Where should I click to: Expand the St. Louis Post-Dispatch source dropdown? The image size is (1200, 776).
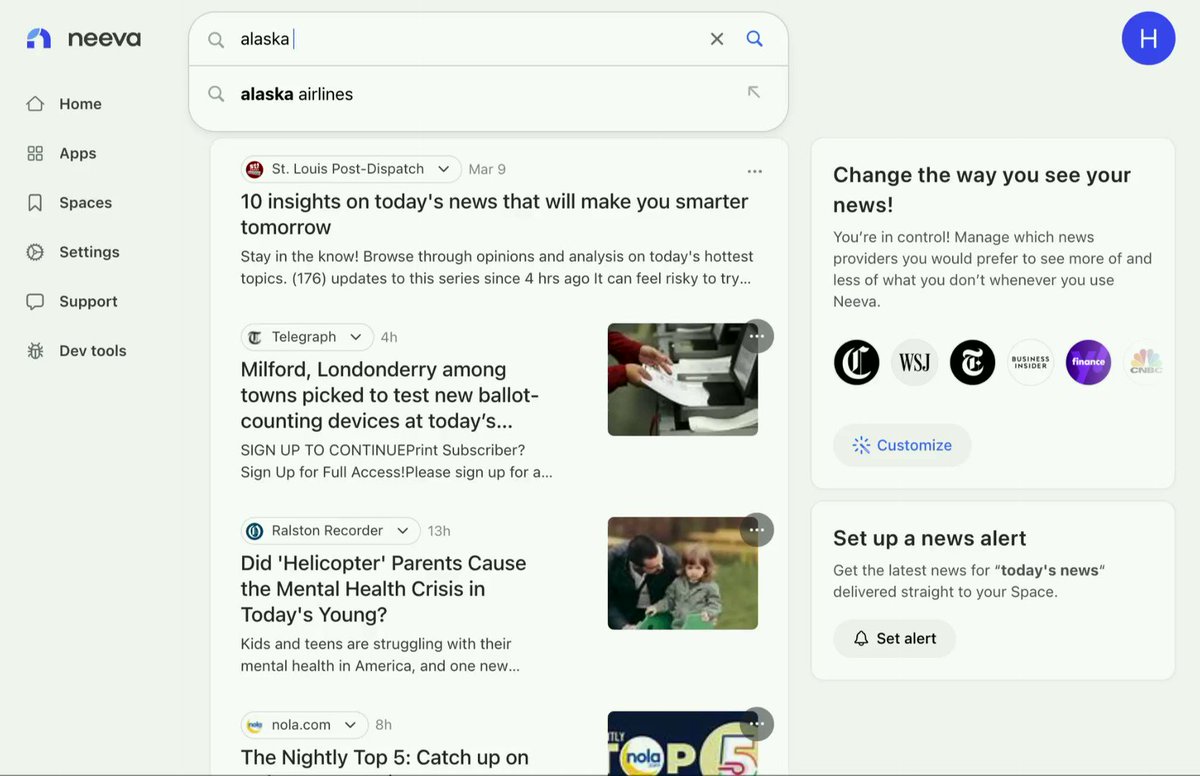443,169
